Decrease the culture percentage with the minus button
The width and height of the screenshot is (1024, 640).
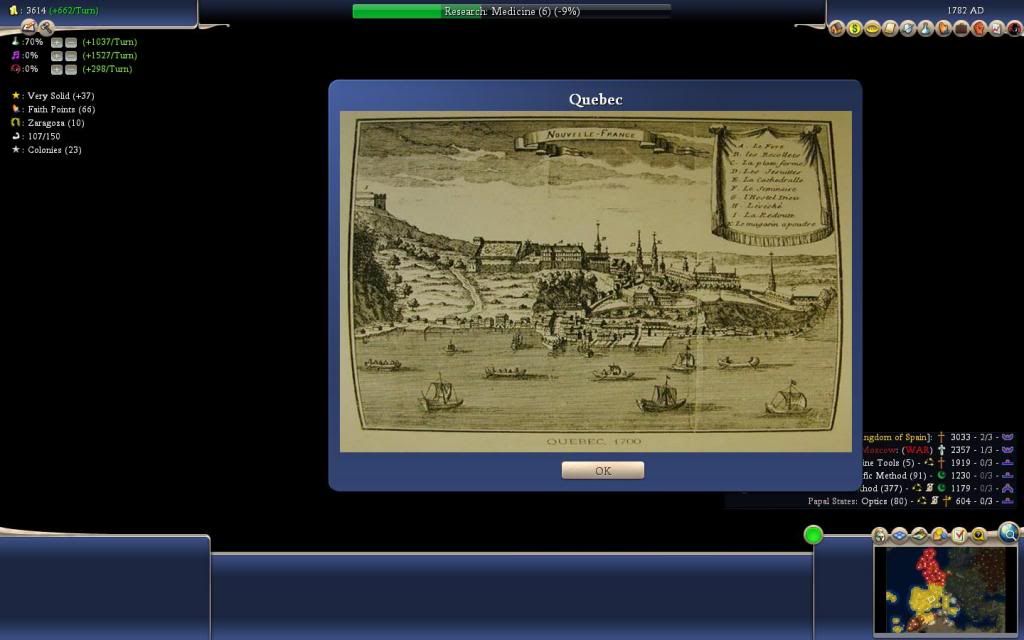coord(71,56)
